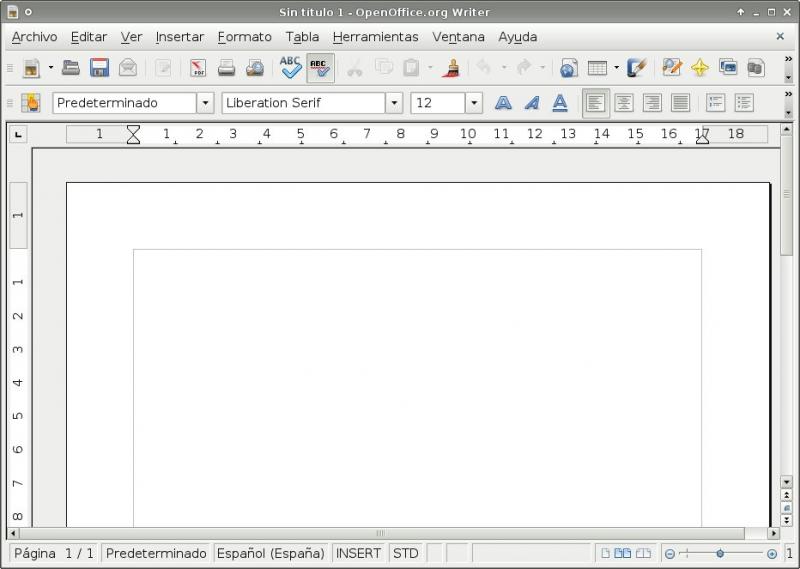Image resolution: width=800 pixels, height=569 pixels.
Task: Toggle bulleted list
Action: coord(744,103)
